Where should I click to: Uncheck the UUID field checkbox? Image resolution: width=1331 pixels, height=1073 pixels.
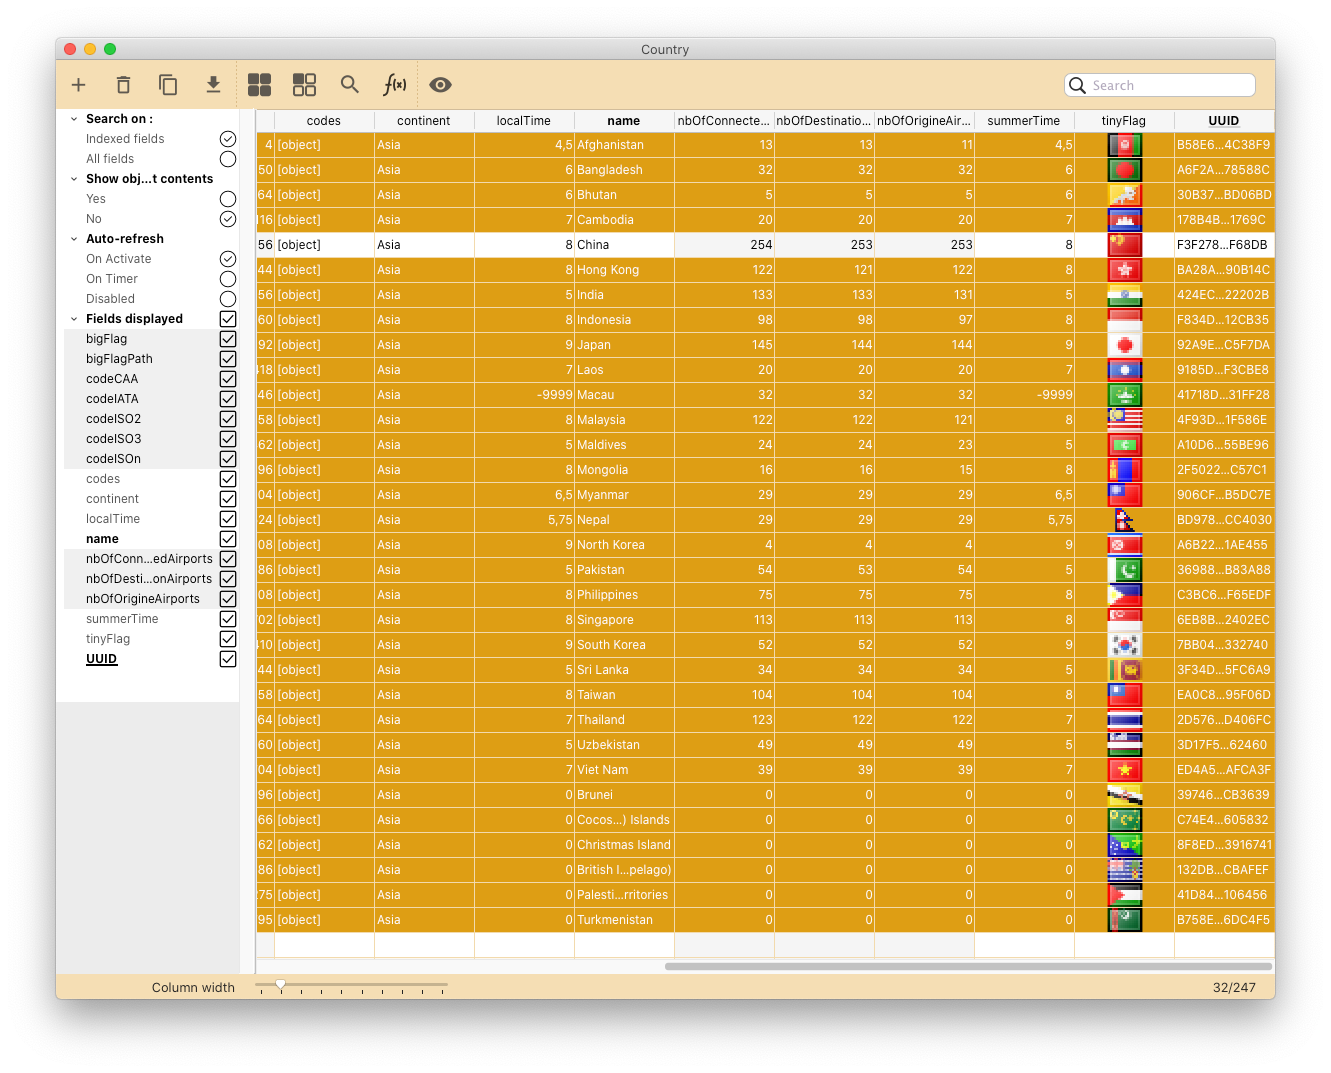click(x=228, y=659)
